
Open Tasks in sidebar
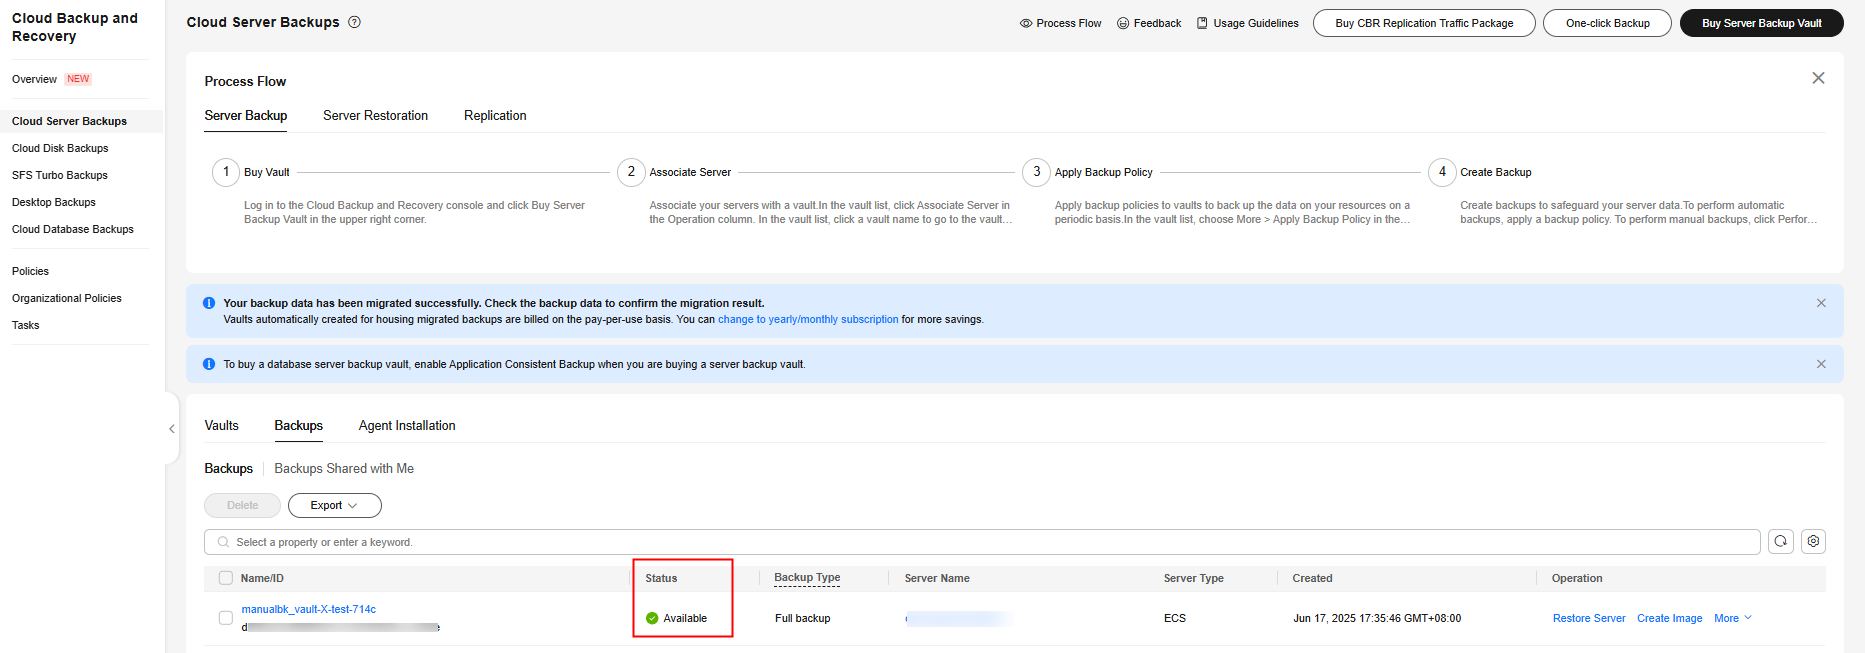26,325
